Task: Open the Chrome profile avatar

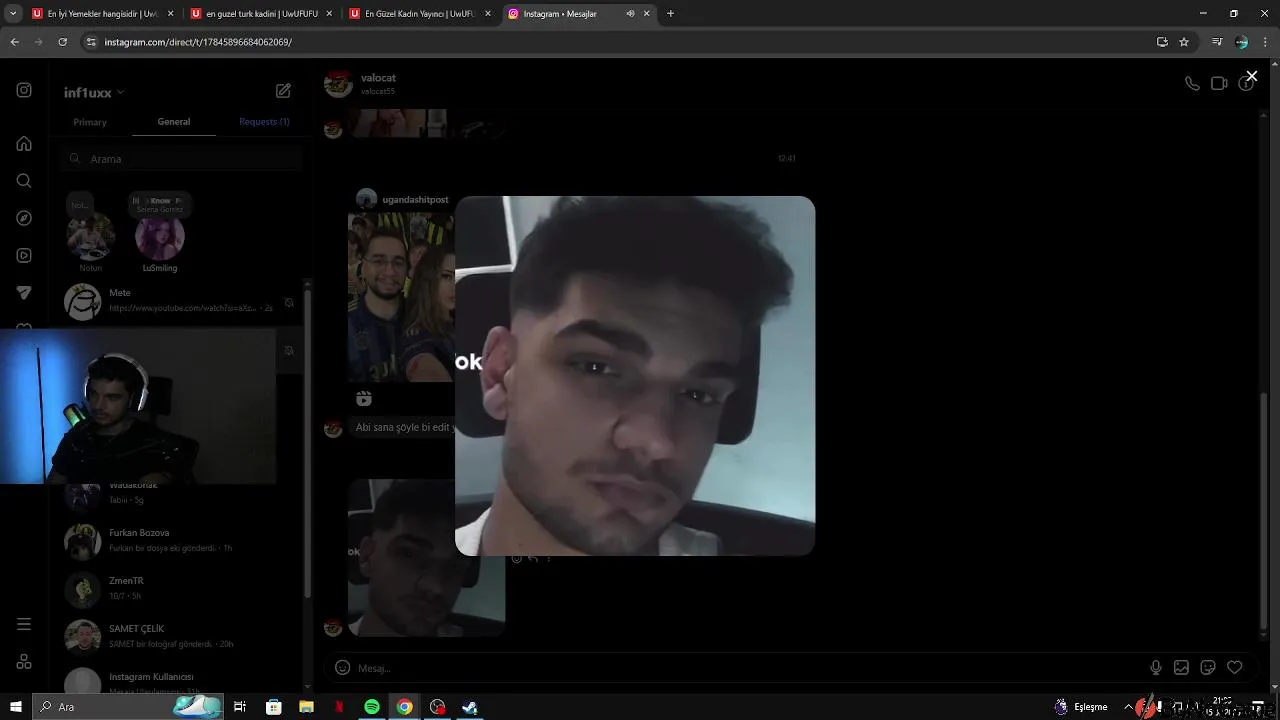Action: point(1241,42)
